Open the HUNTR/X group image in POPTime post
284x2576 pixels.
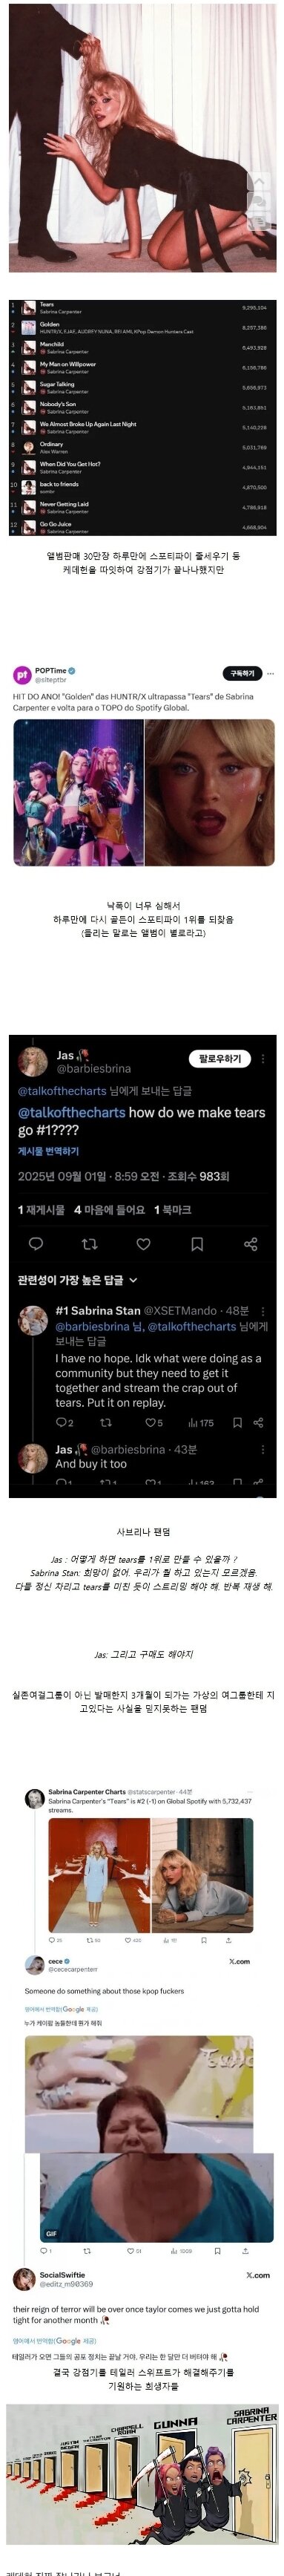(78, 793)
